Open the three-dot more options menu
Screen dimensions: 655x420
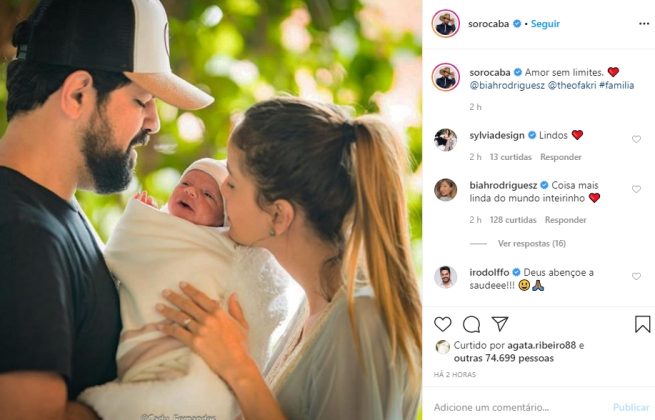(x=644, y=24)
